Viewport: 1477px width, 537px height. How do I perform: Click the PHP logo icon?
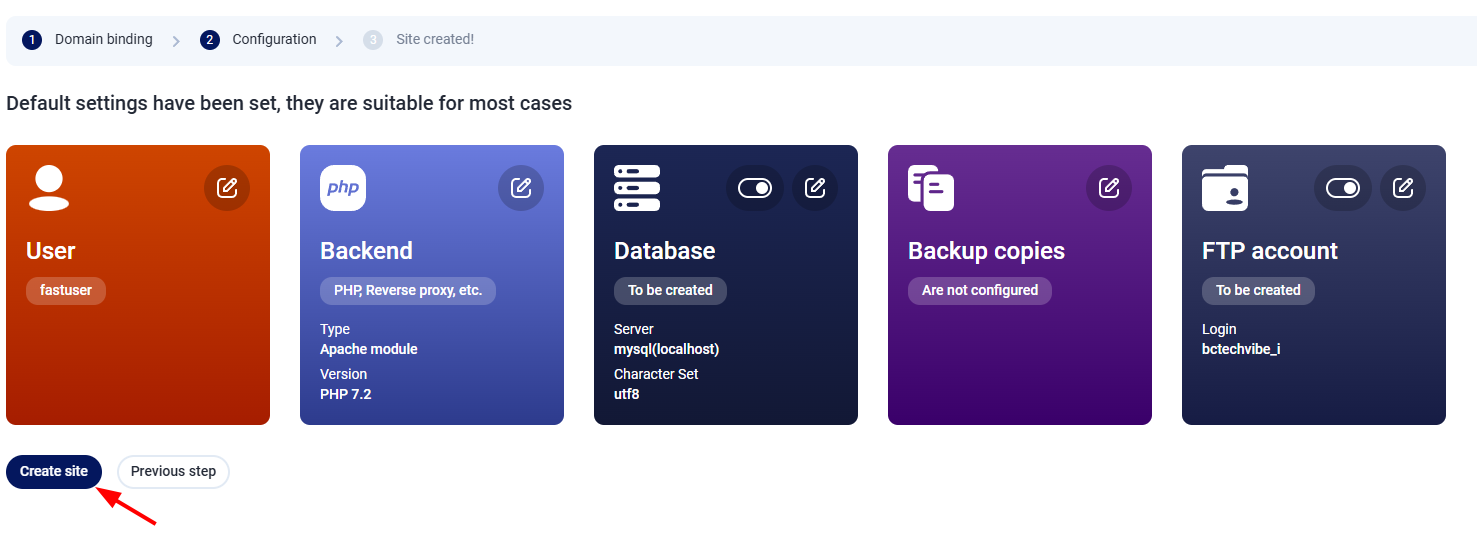coord(343,188)
